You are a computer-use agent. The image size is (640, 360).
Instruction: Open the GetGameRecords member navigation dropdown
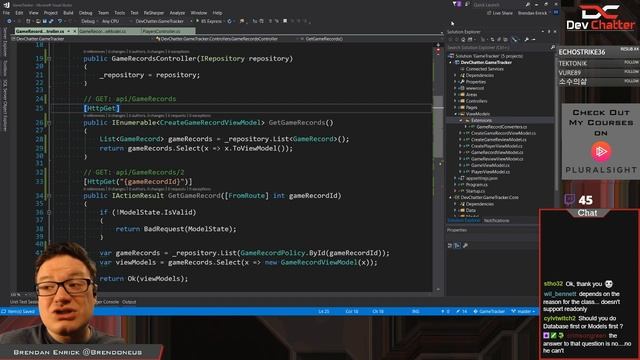(x=369, y=39)
